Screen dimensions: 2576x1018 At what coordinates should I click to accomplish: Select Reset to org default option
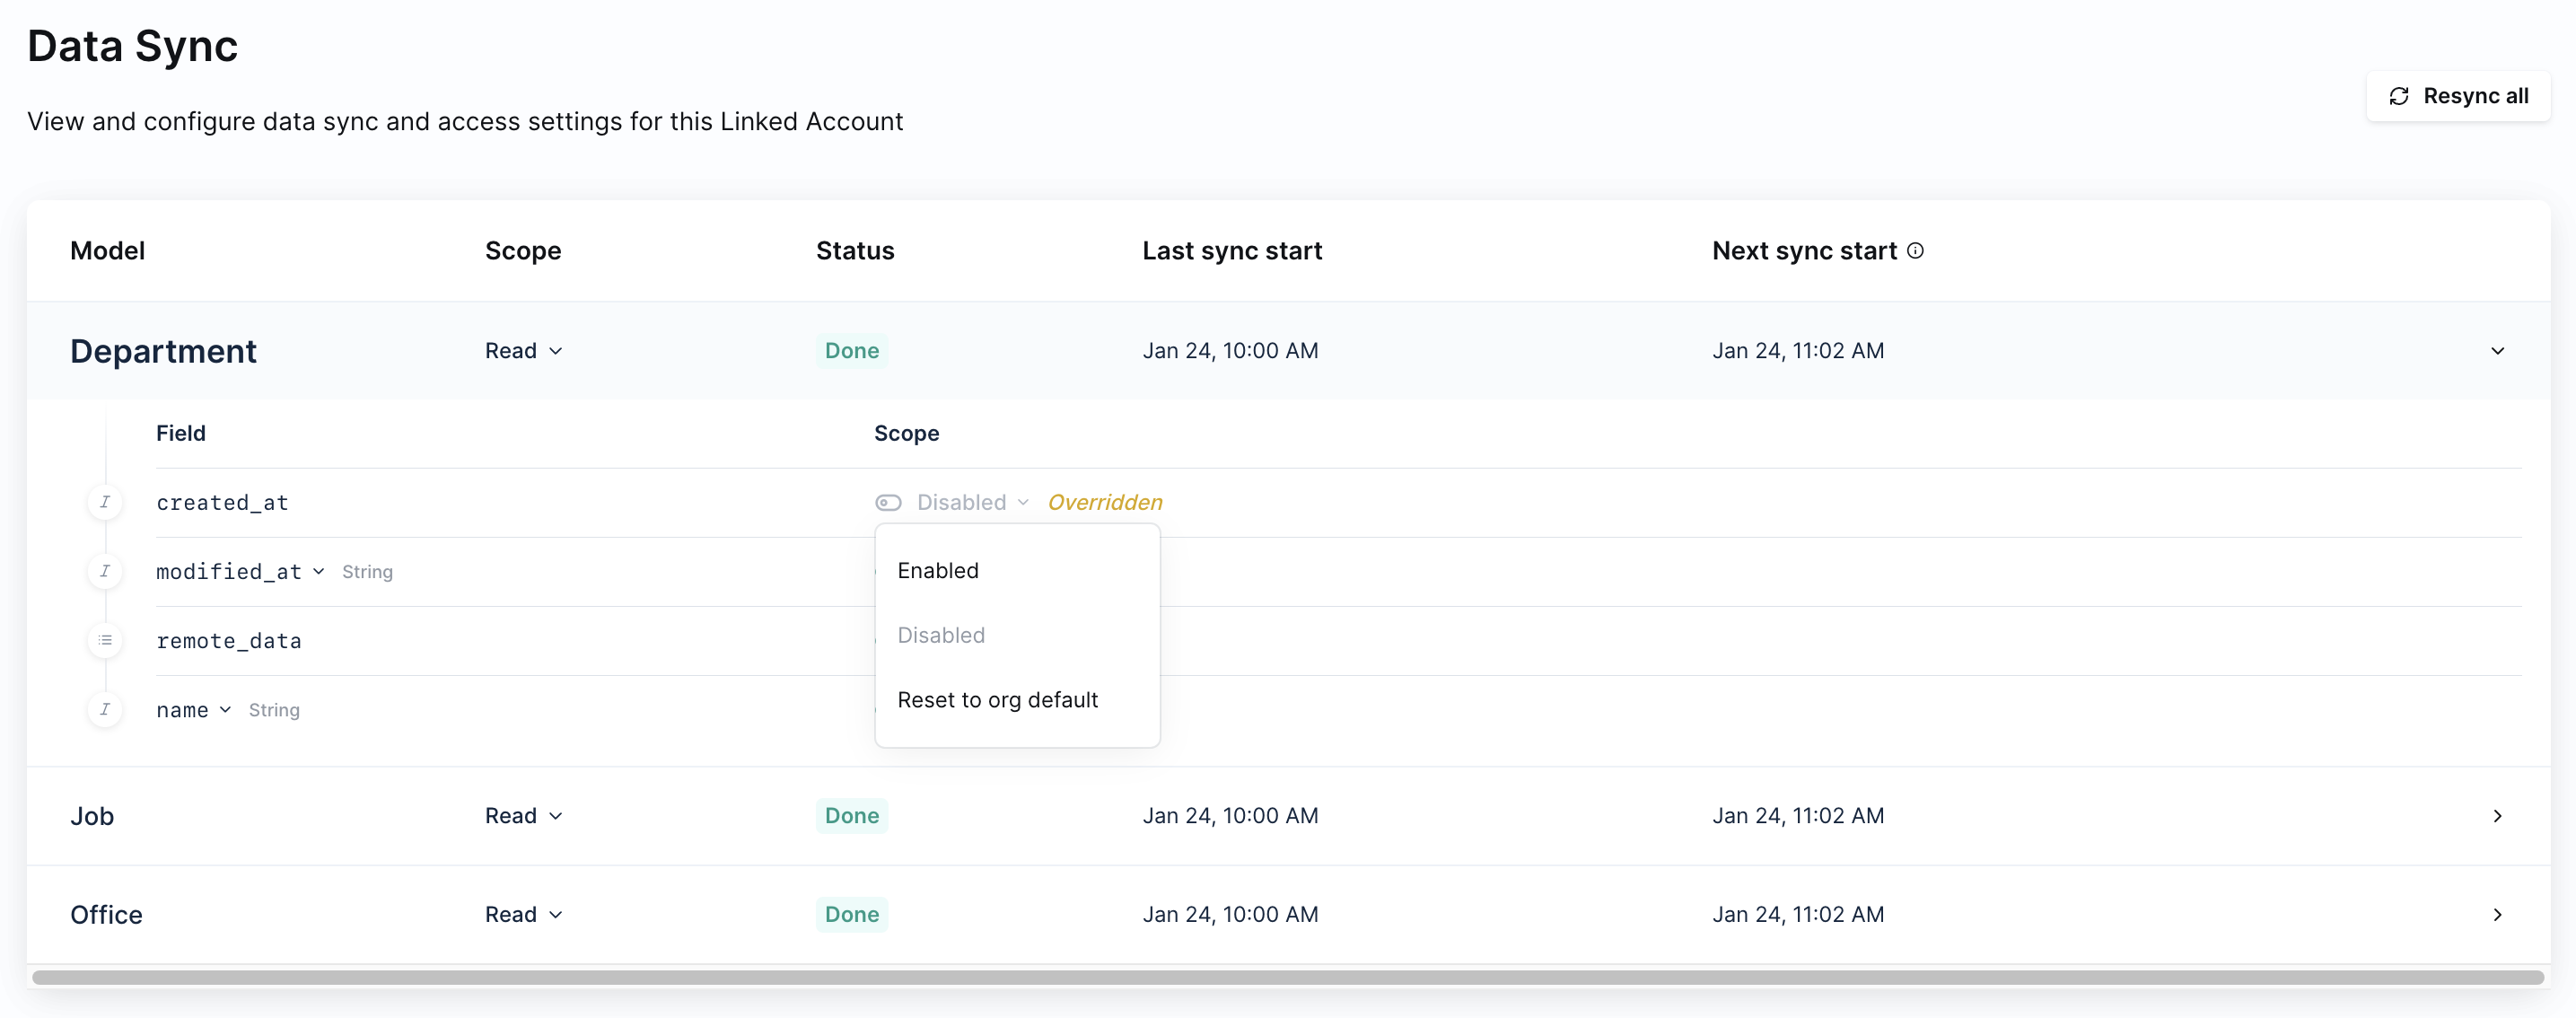(997, 700)
